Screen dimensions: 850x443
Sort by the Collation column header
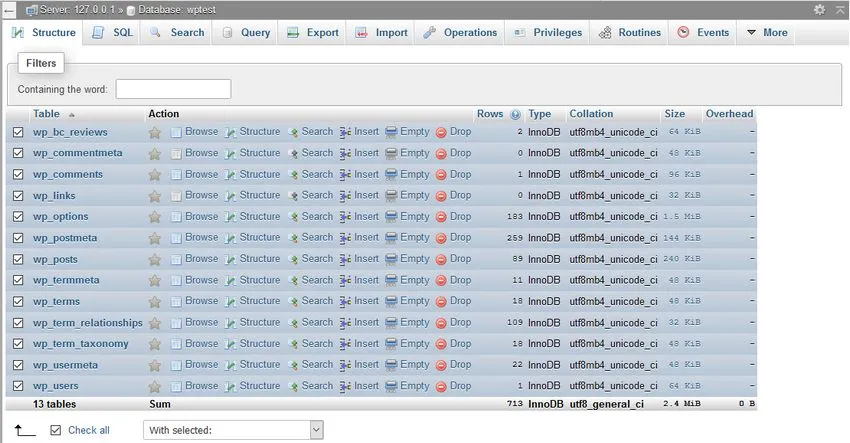[x=591, y=114]
